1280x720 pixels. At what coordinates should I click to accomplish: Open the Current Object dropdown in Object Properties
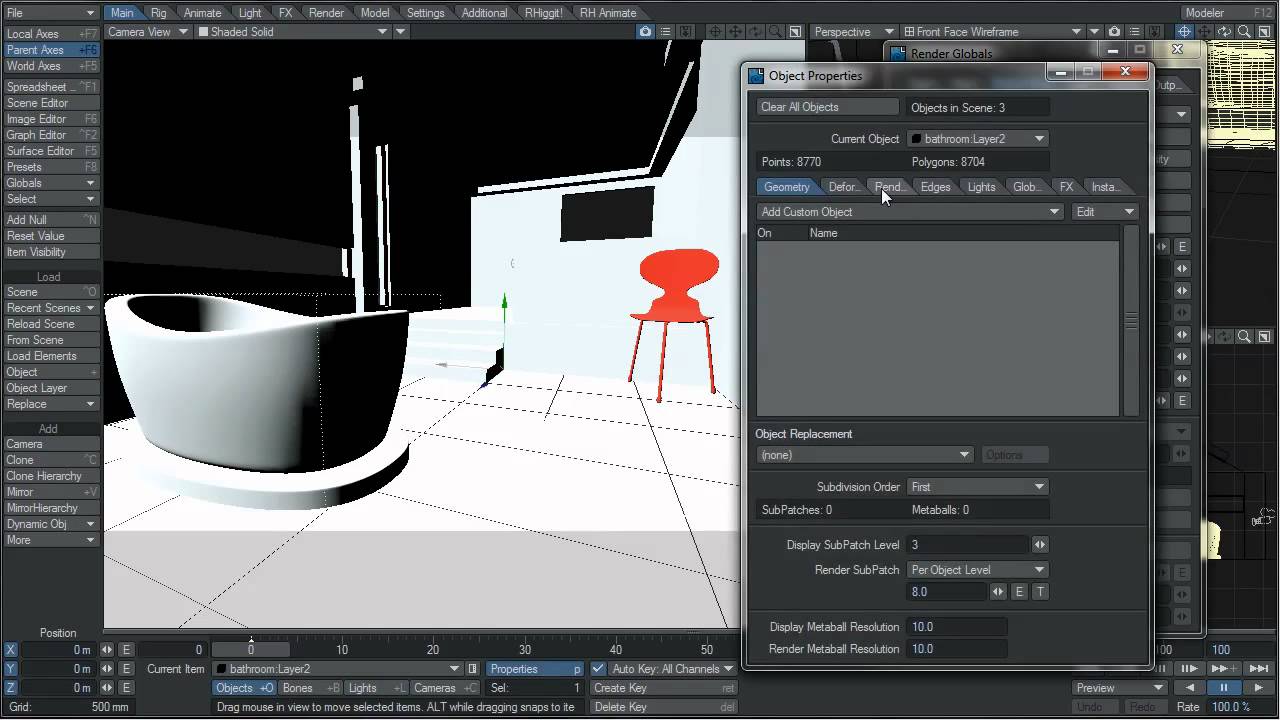click(978, 139)
